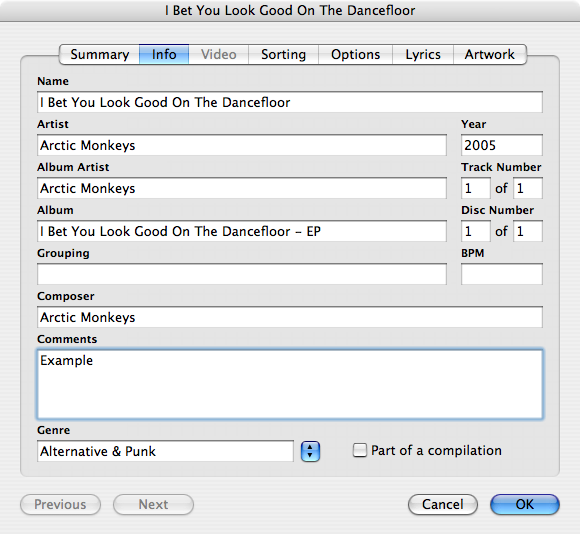The image size is (580, 534).
Task: Select the Info tab
Action: click(x=164, y=54)
